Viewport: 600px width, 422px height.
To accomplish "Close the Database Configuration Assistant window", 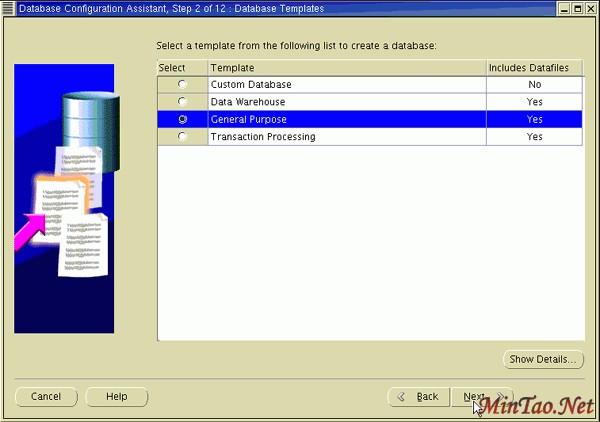I will [x=590, y=8].
